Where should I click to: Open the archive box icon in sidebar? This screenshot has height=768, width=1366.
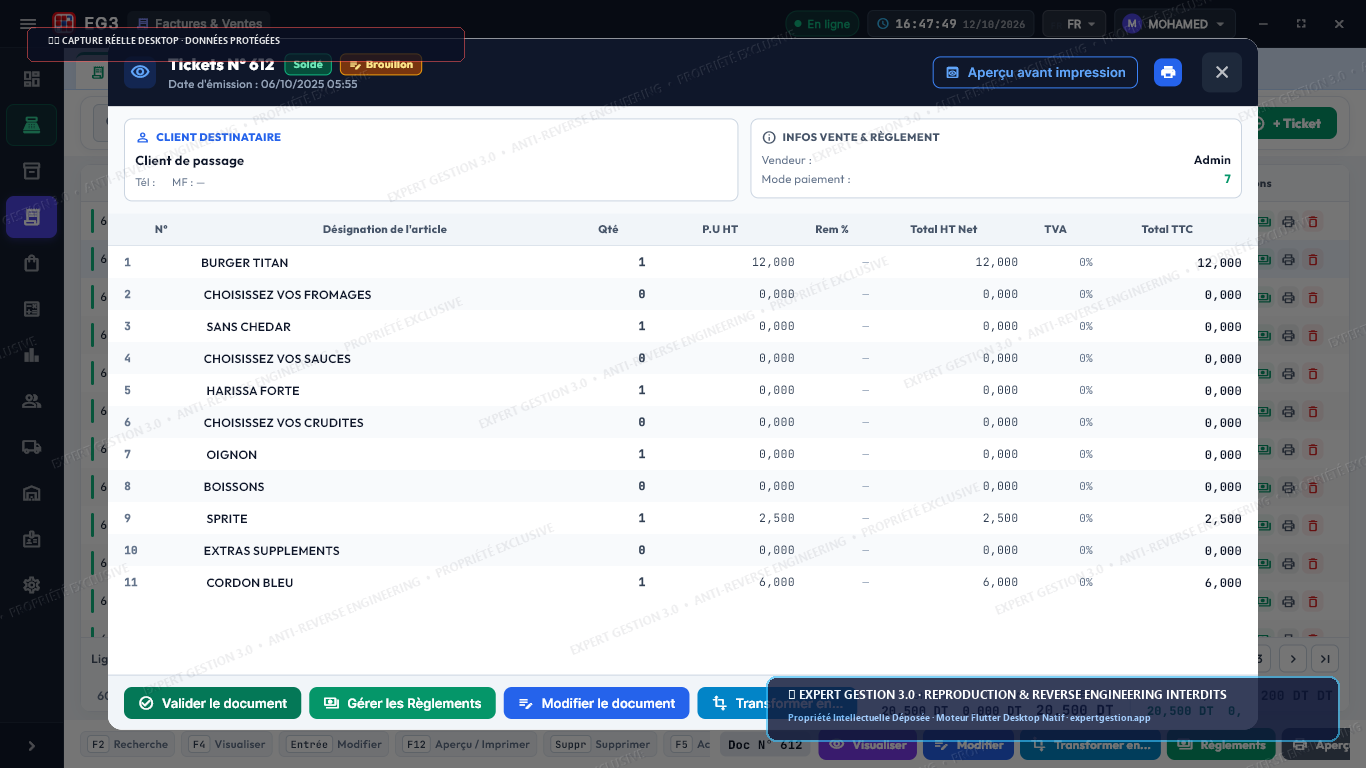coord(32,171)
